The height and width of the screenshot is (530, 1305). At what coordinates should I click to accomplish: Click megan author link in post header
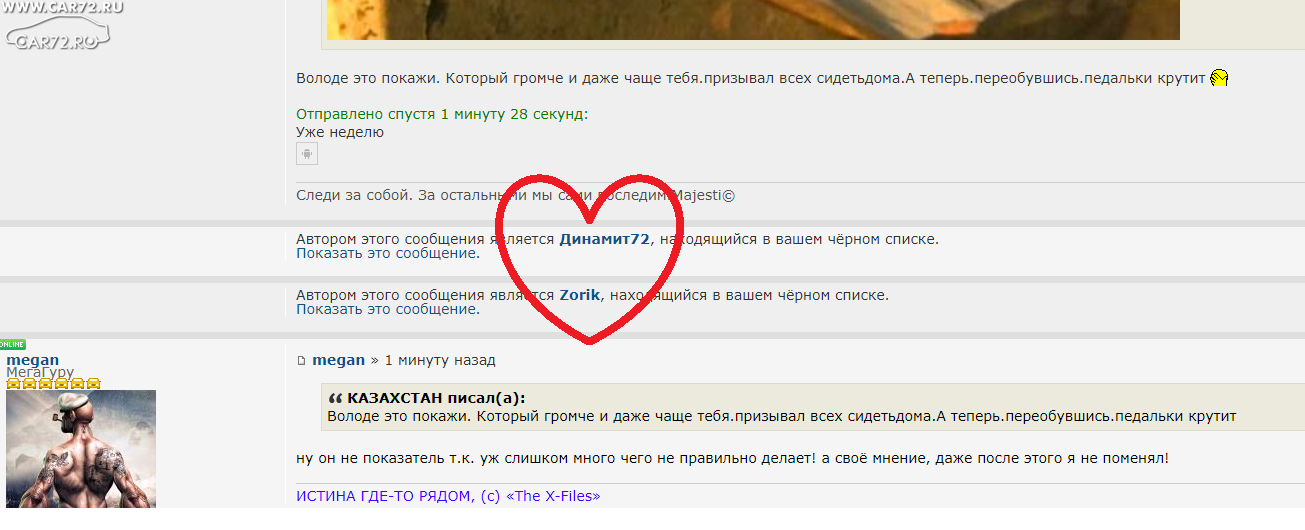coord(338,360)
